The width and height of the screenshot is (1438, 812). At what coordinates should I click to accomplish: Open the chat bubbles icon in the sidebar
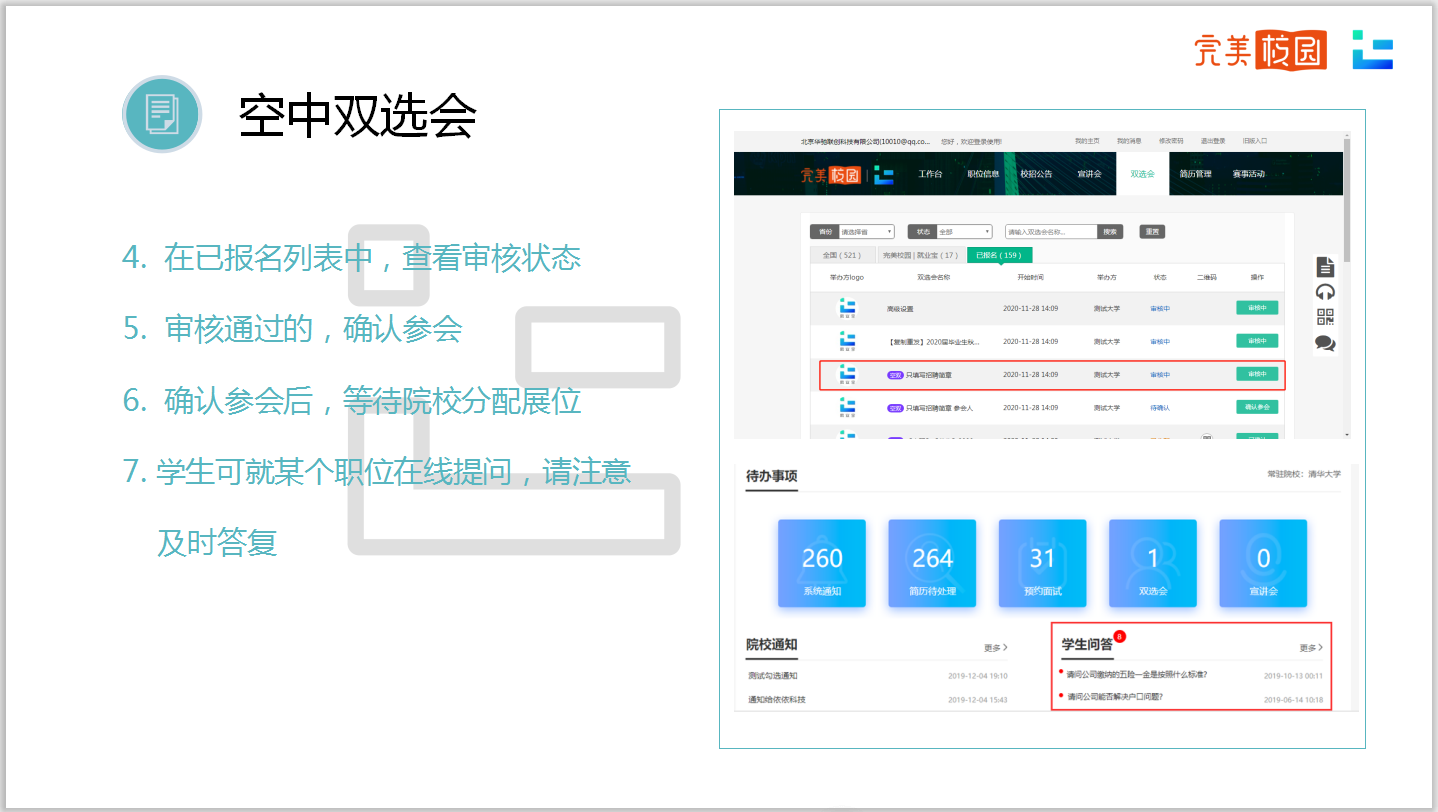(1325, 343)
